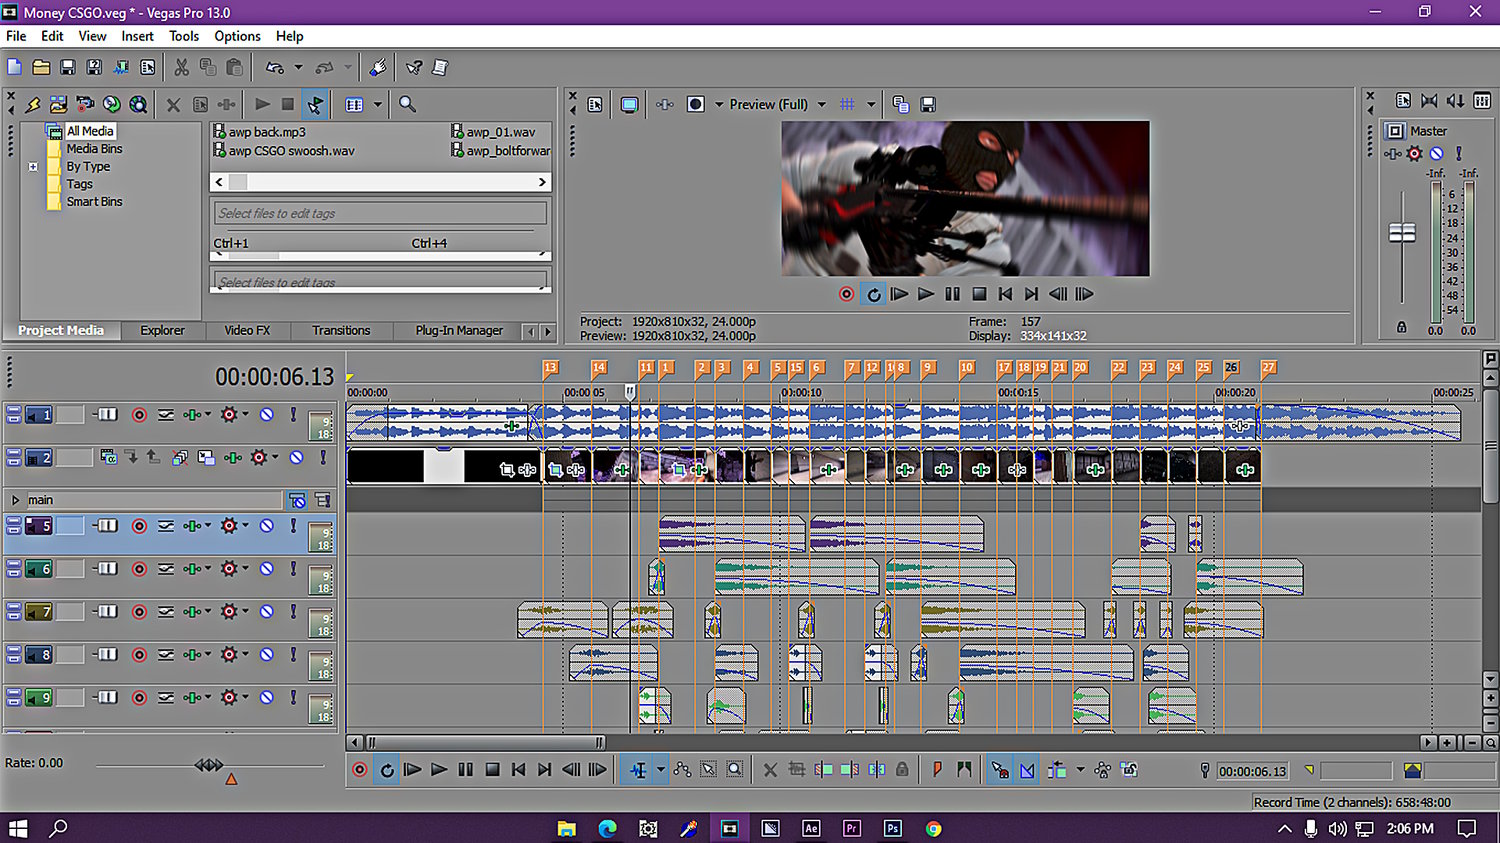Switch to the Explorer tab
1500x843 pixels.
pyautogui.click(x=162, y=330)
